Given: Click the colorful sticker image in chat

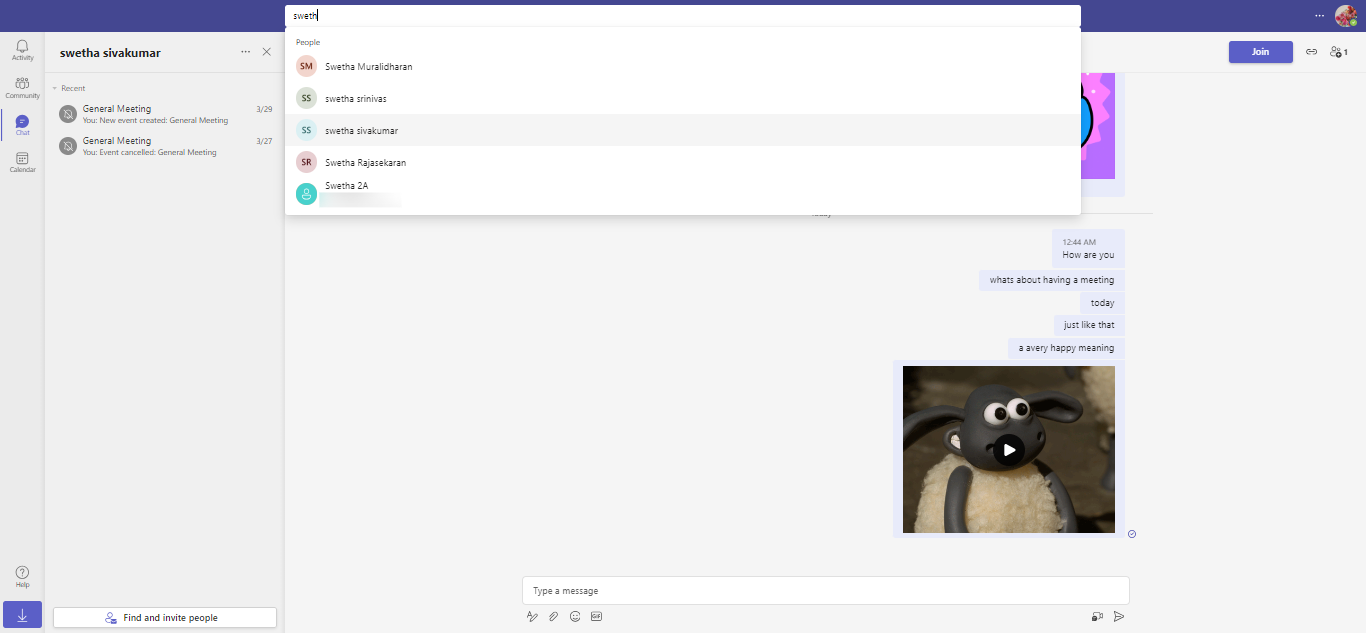Looking at the screenshot, I should [1097, 126].
